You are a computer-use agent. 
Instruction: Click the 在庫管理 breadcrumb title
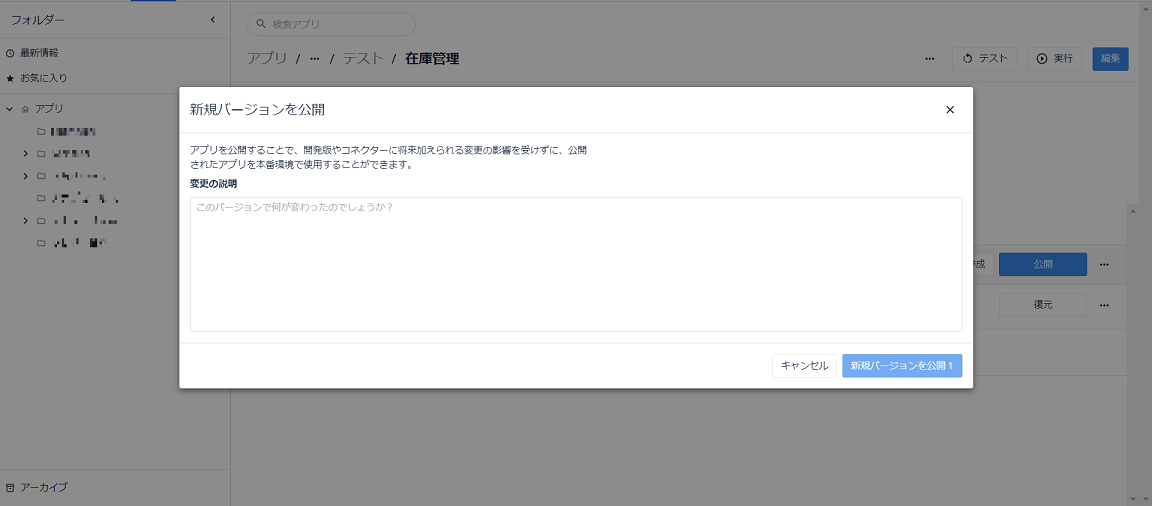(x=432, y=59)
